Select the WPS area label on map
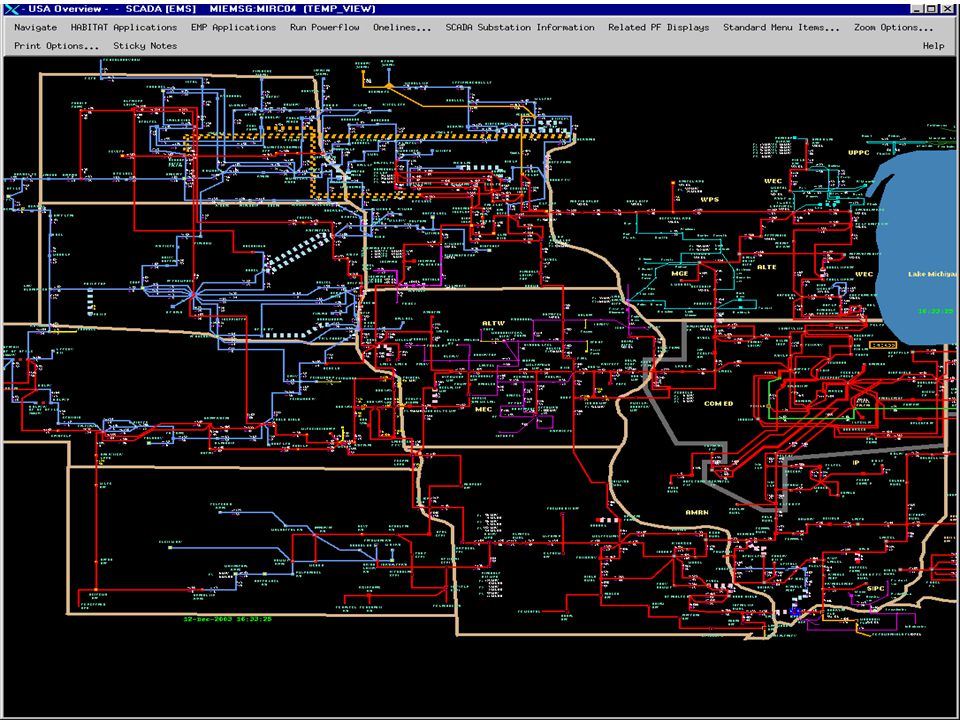Image resolution: width=960 pixels, height=720 pixels. [x=709, y=200]
